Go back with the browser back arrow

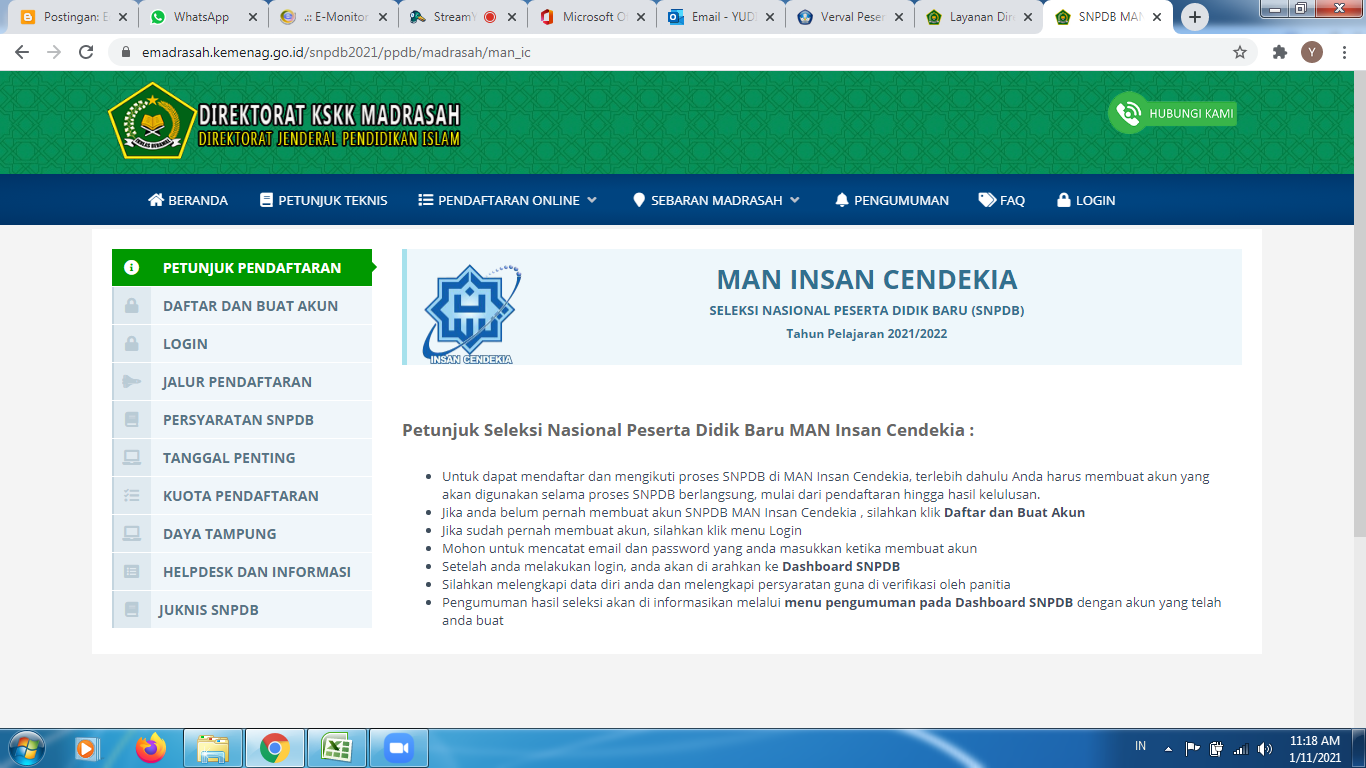click(22, 52)
